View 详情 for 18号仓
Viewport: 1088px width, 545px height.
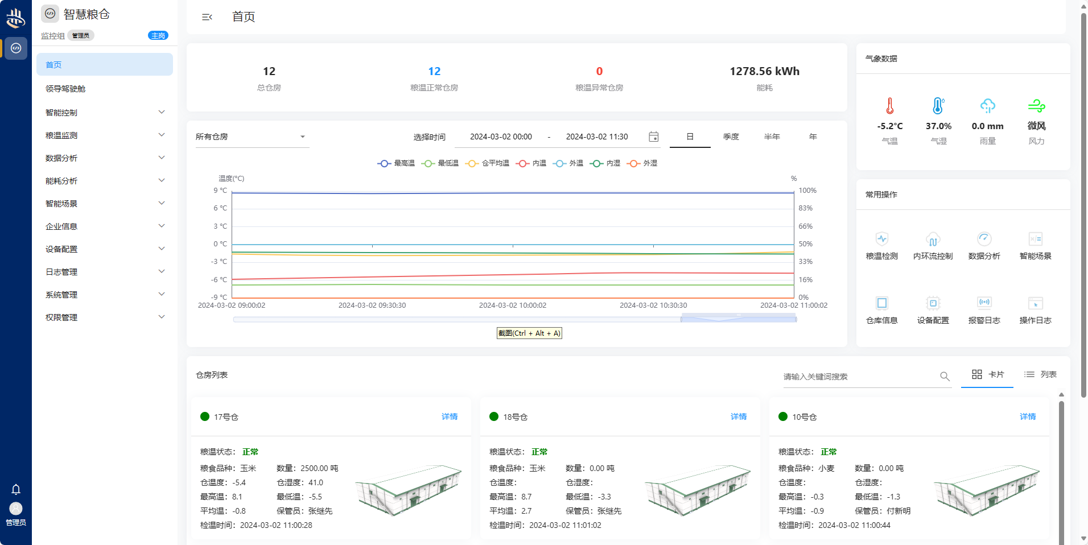coord(738,417)
